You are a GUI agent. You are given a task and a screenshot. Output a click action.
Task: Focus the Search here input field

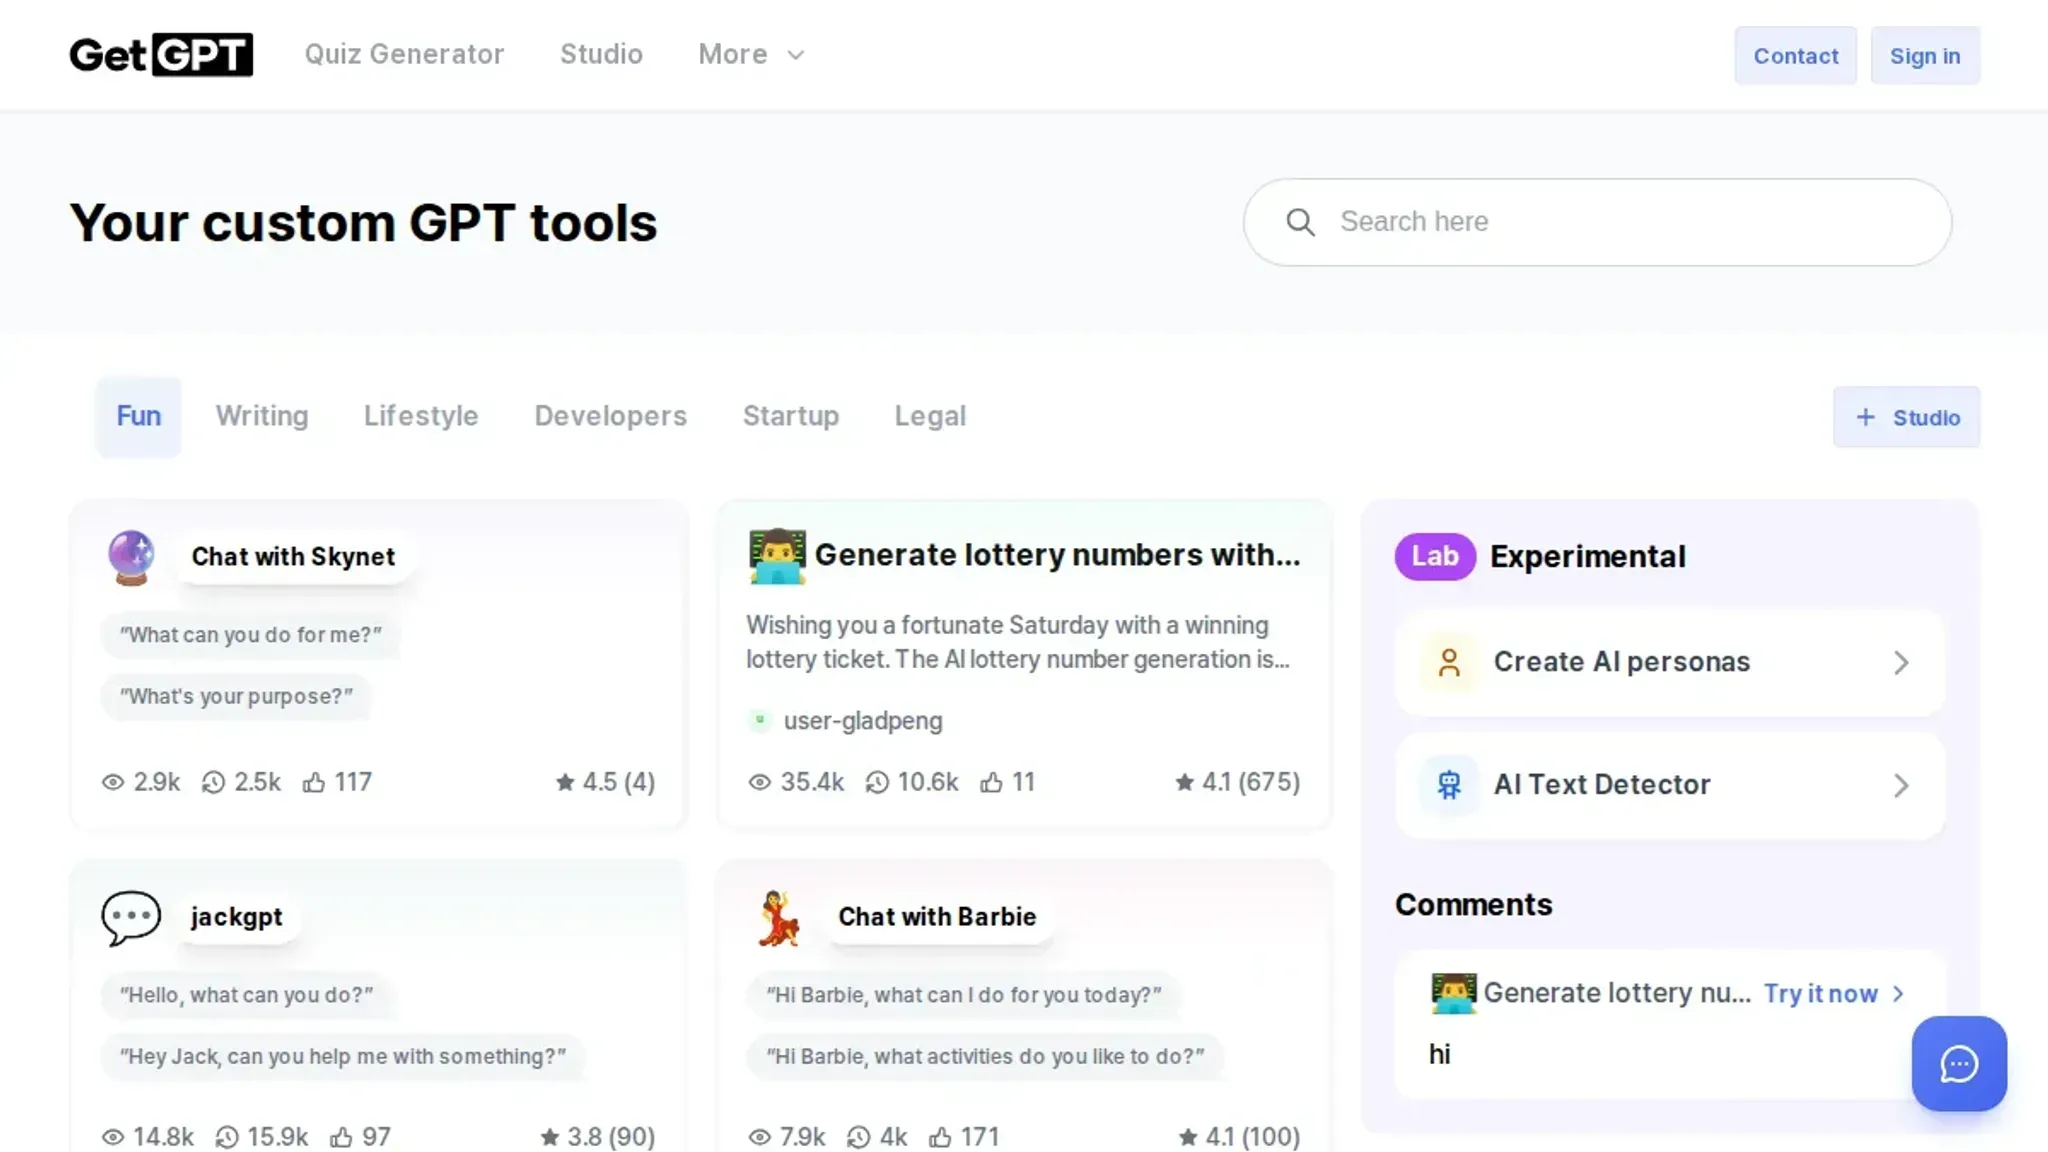click(x=1597, y=222)
